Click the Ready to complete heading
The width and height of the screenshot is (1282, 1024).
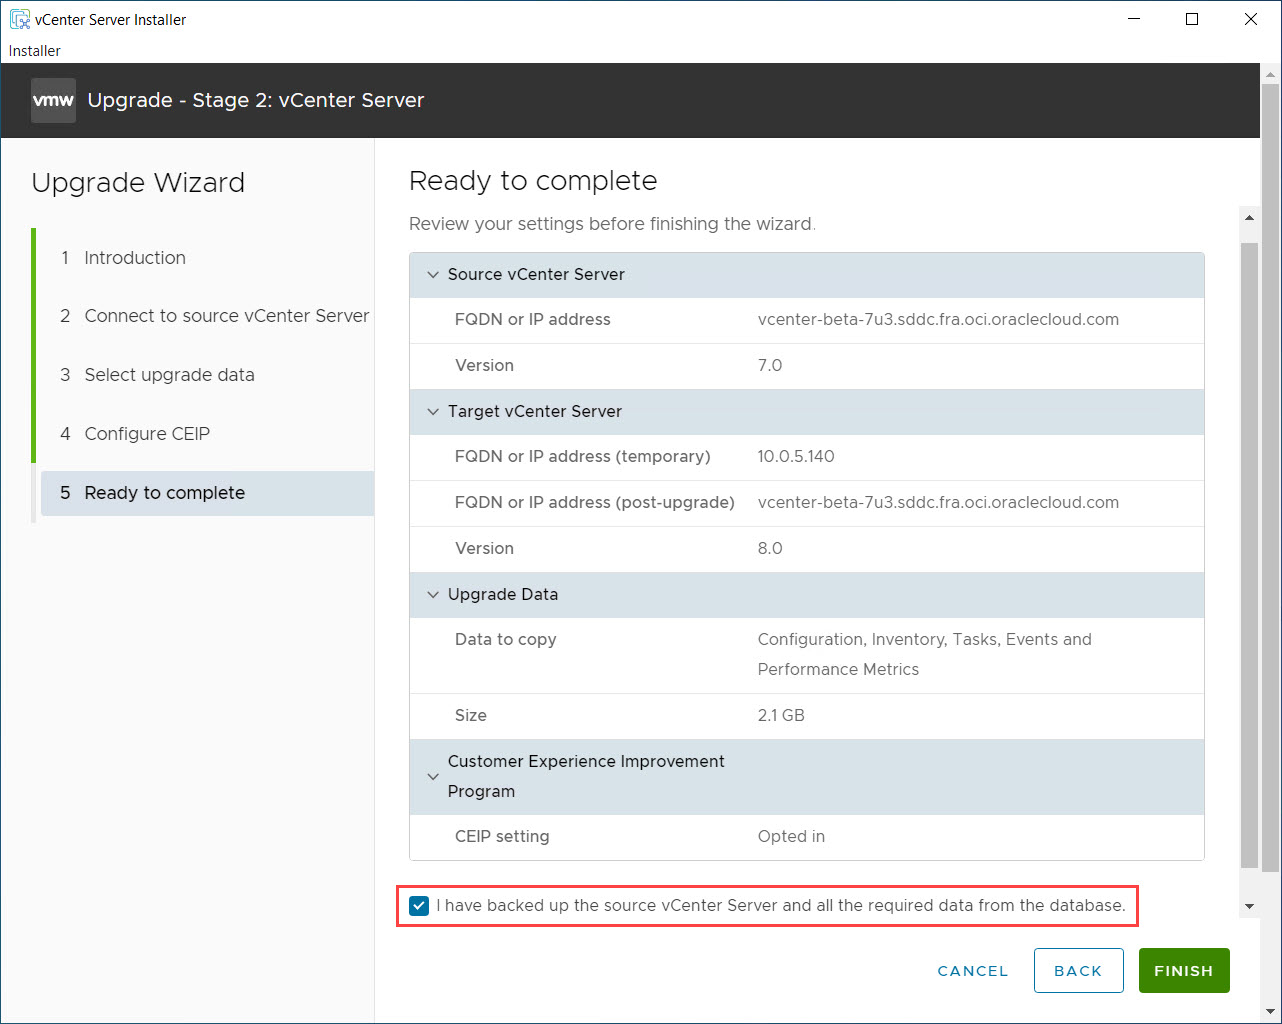coord(533,181)
